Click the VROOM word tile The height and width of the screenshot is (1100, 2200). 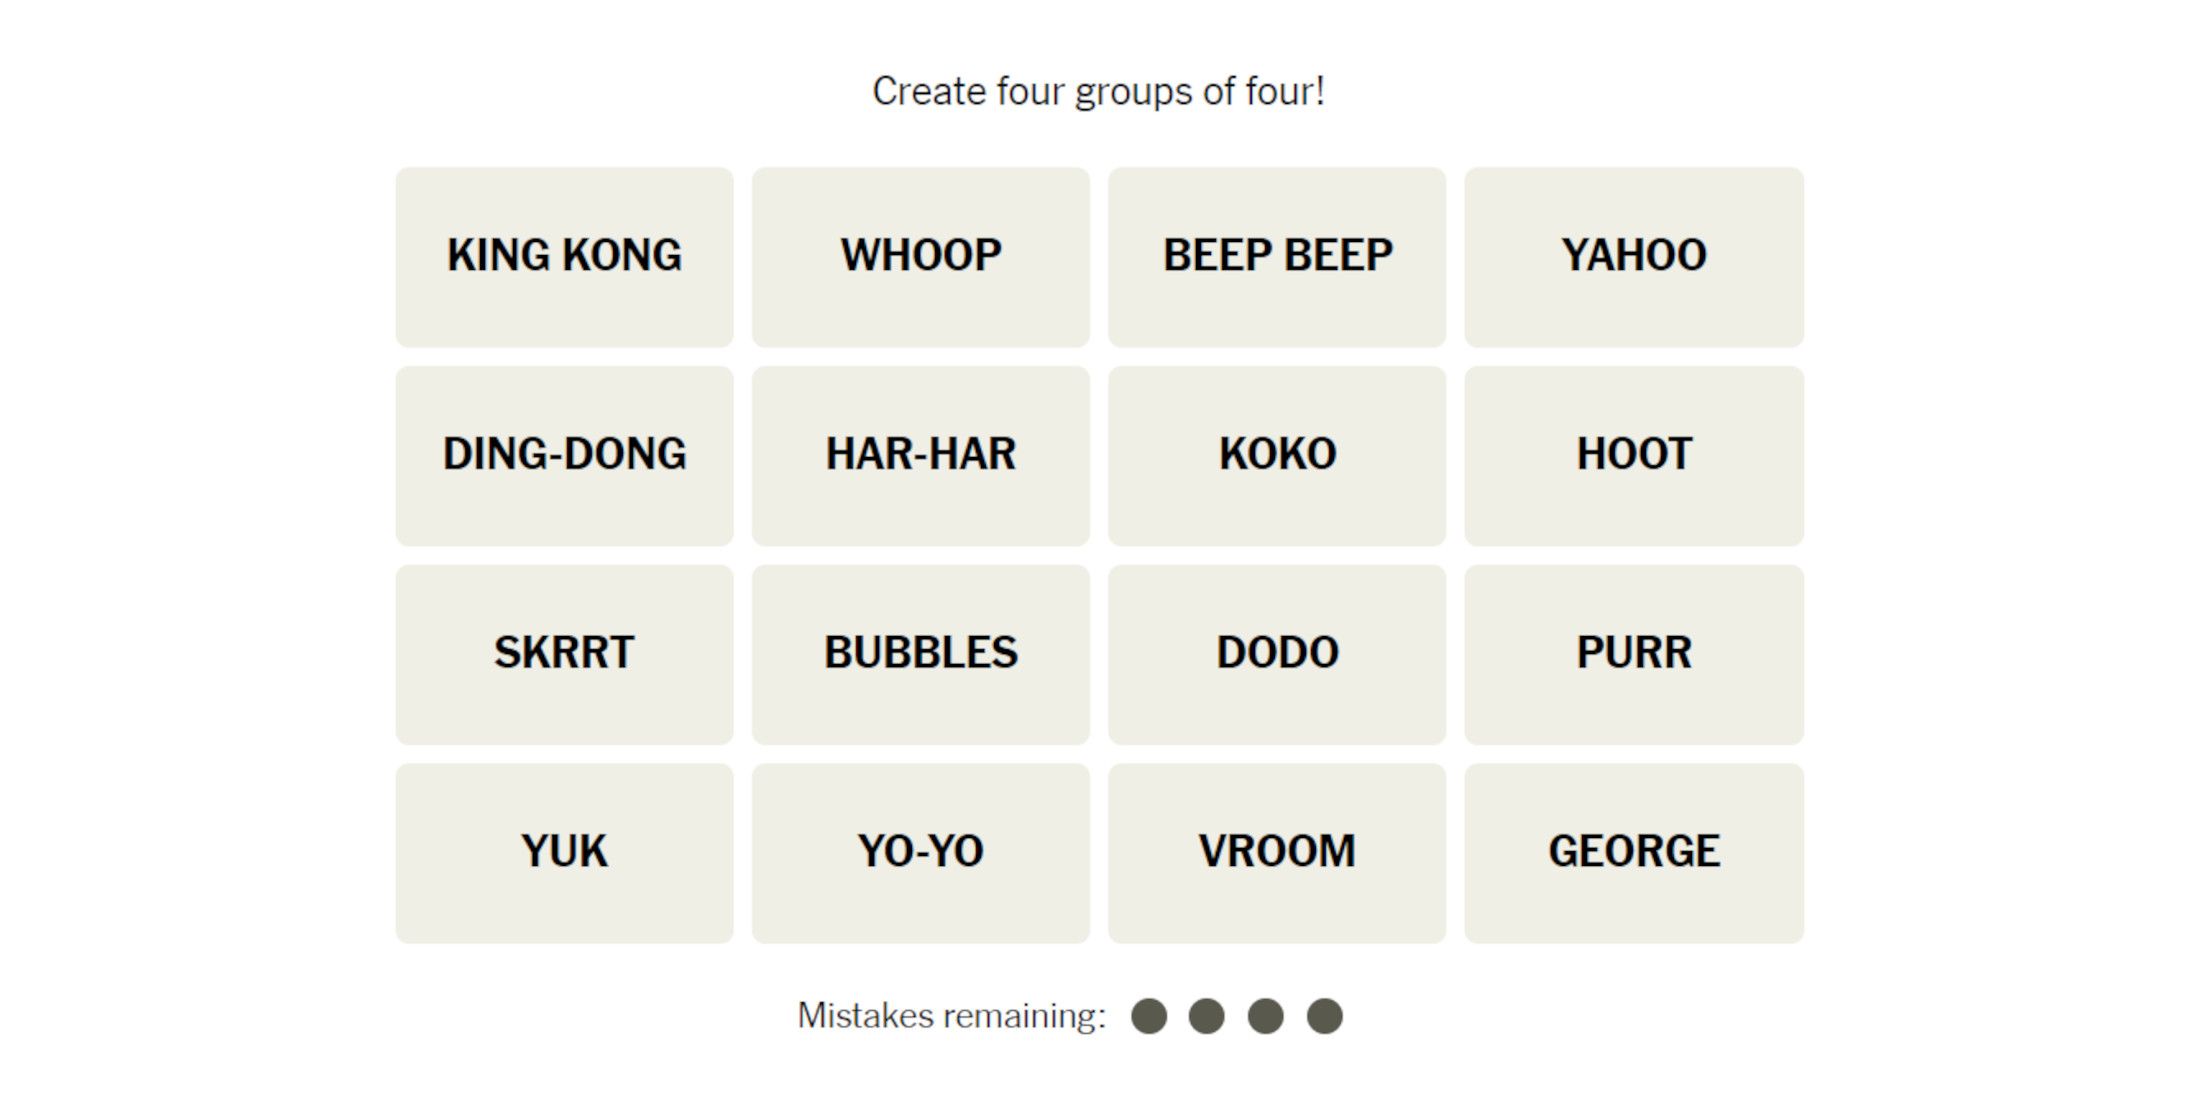pos(1277,853)
